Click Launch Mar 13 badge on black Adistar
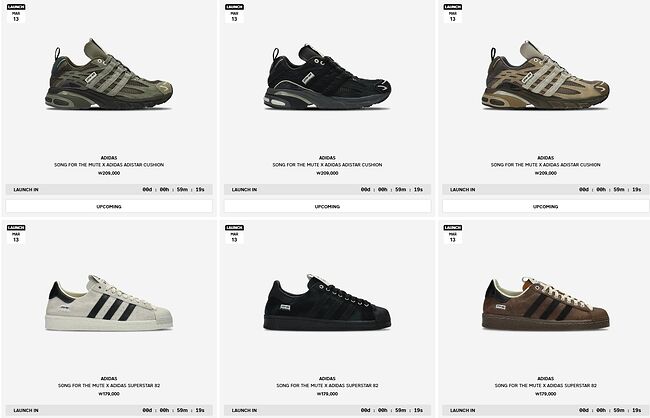The image size is (650, 418). click(x=234, y=13)
